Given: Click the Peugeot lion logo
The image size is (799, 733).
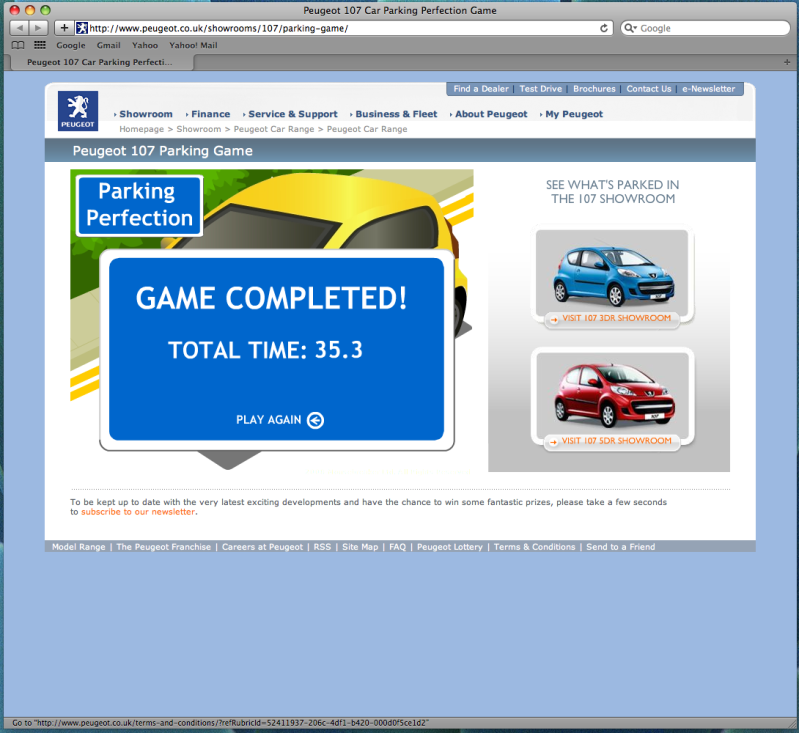Looking at the screenshot, I should [77, 111].
